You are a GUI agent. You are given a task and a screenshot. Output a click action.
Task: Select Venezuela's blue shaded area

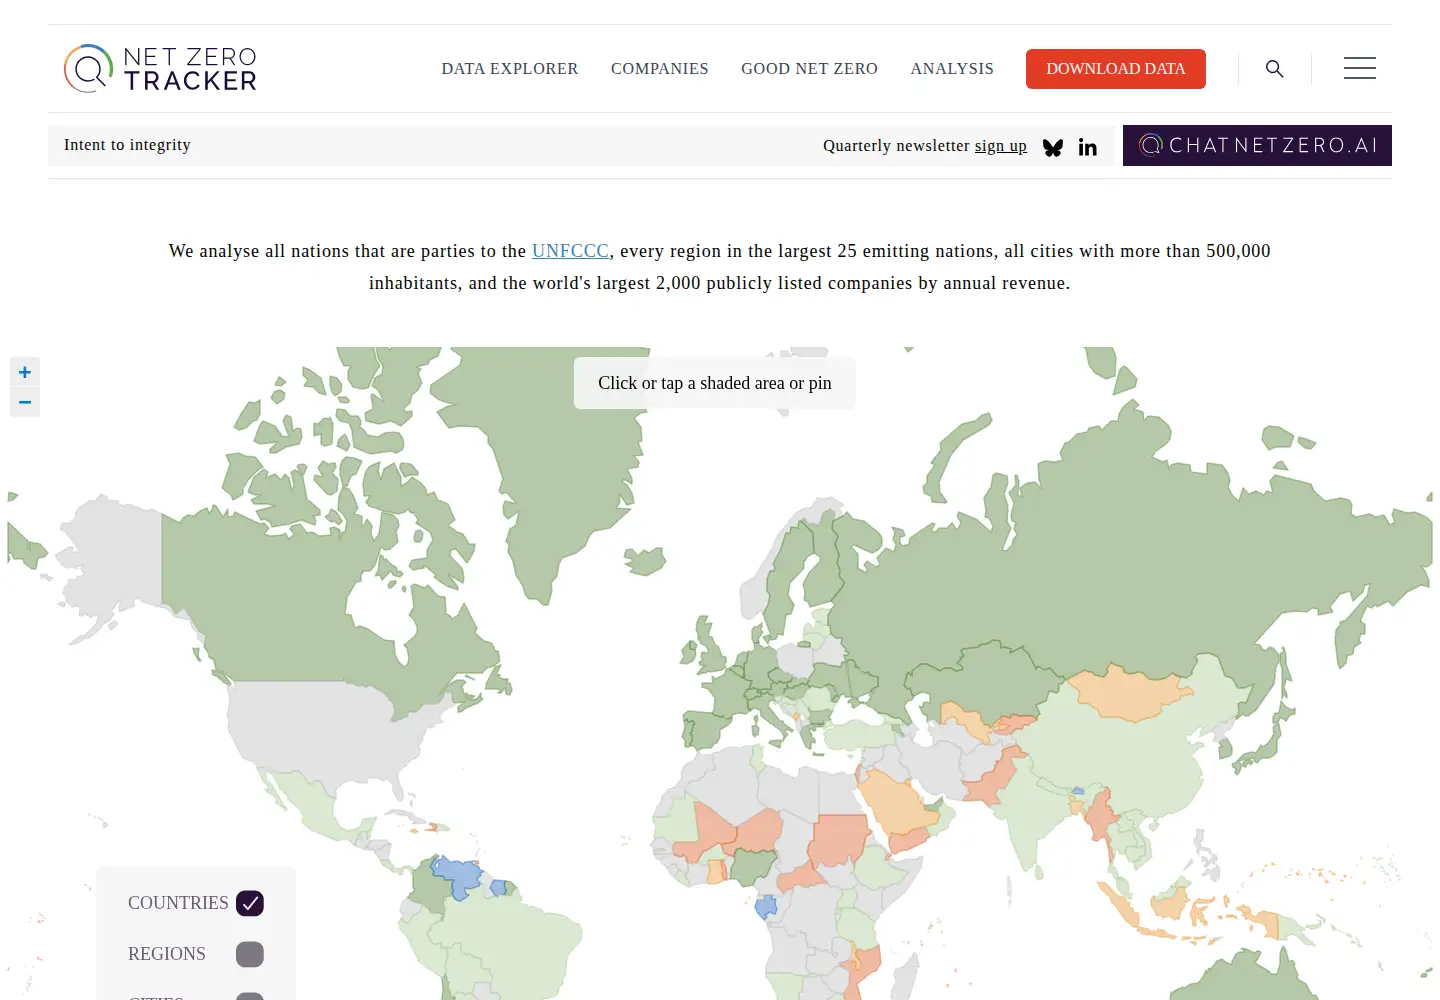458,876
